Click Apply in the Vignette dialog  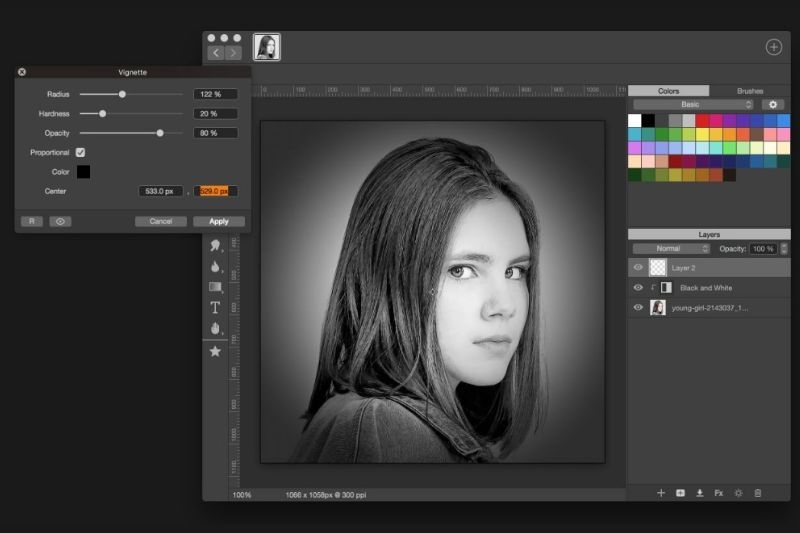tap(219, 221)
